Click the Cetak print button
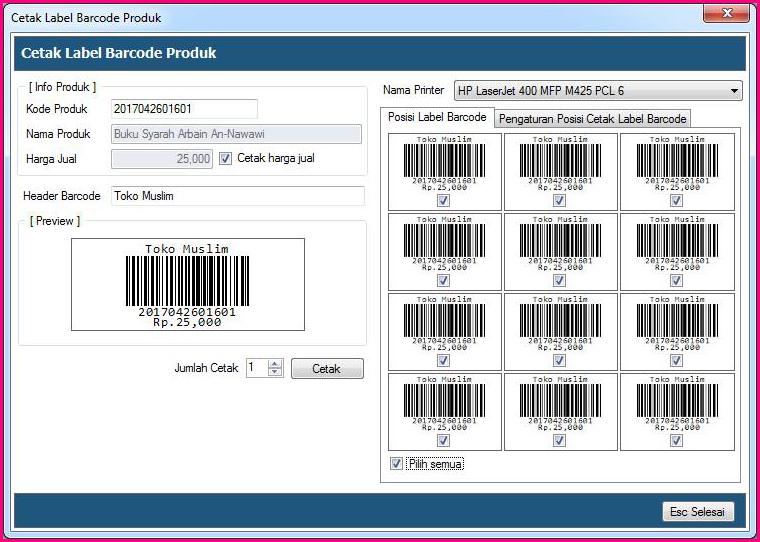This screenshot has height=542, width=760. 327,369
